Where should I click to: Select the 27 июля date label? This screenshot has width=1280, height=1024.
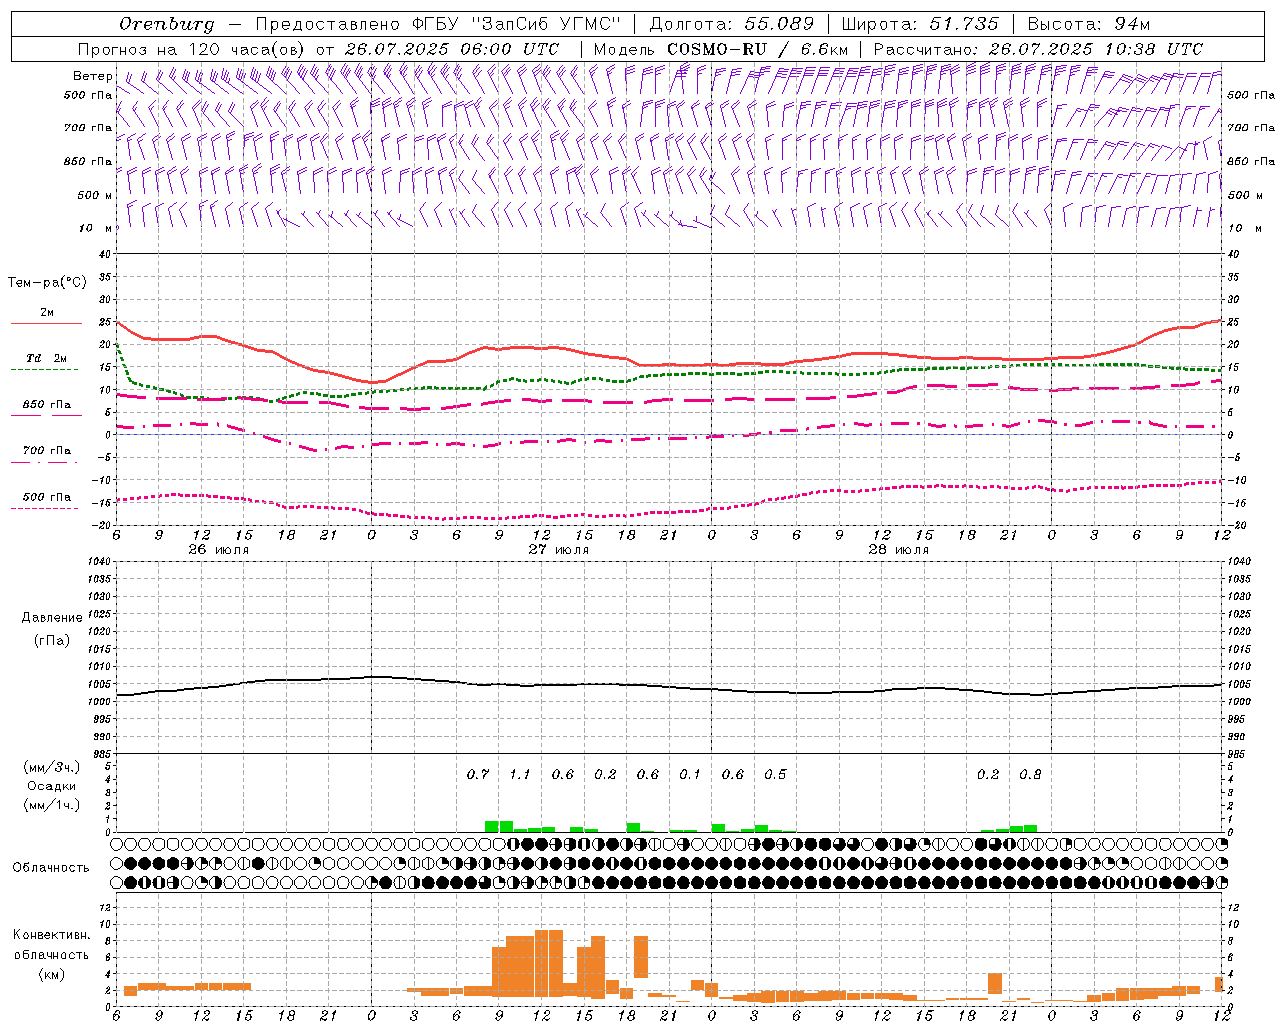click(x=558, y=550)
